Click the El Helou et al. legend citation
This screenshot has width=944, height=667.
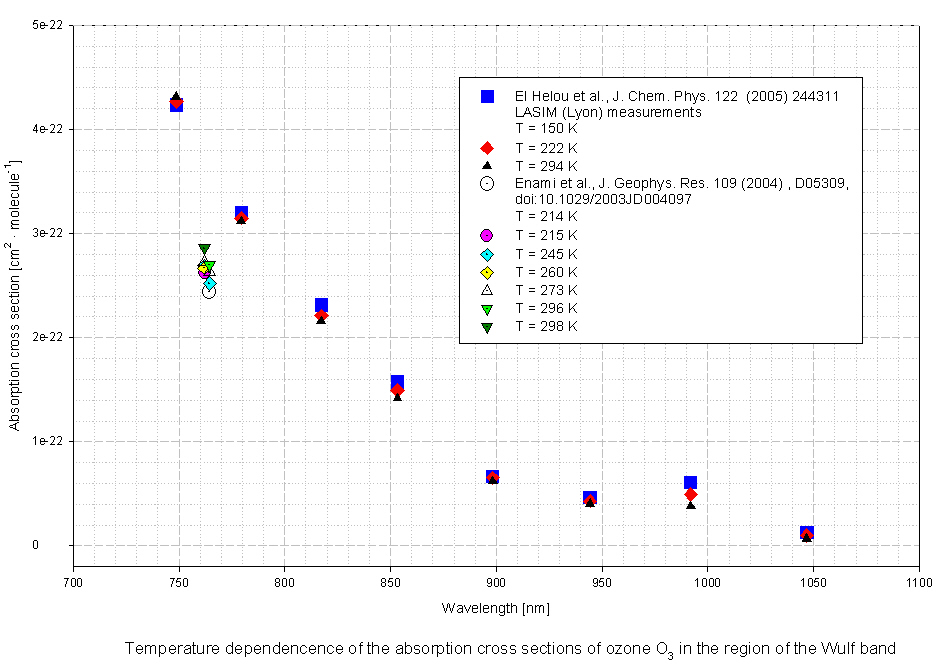pyautogui.click(x=676, y=96)
